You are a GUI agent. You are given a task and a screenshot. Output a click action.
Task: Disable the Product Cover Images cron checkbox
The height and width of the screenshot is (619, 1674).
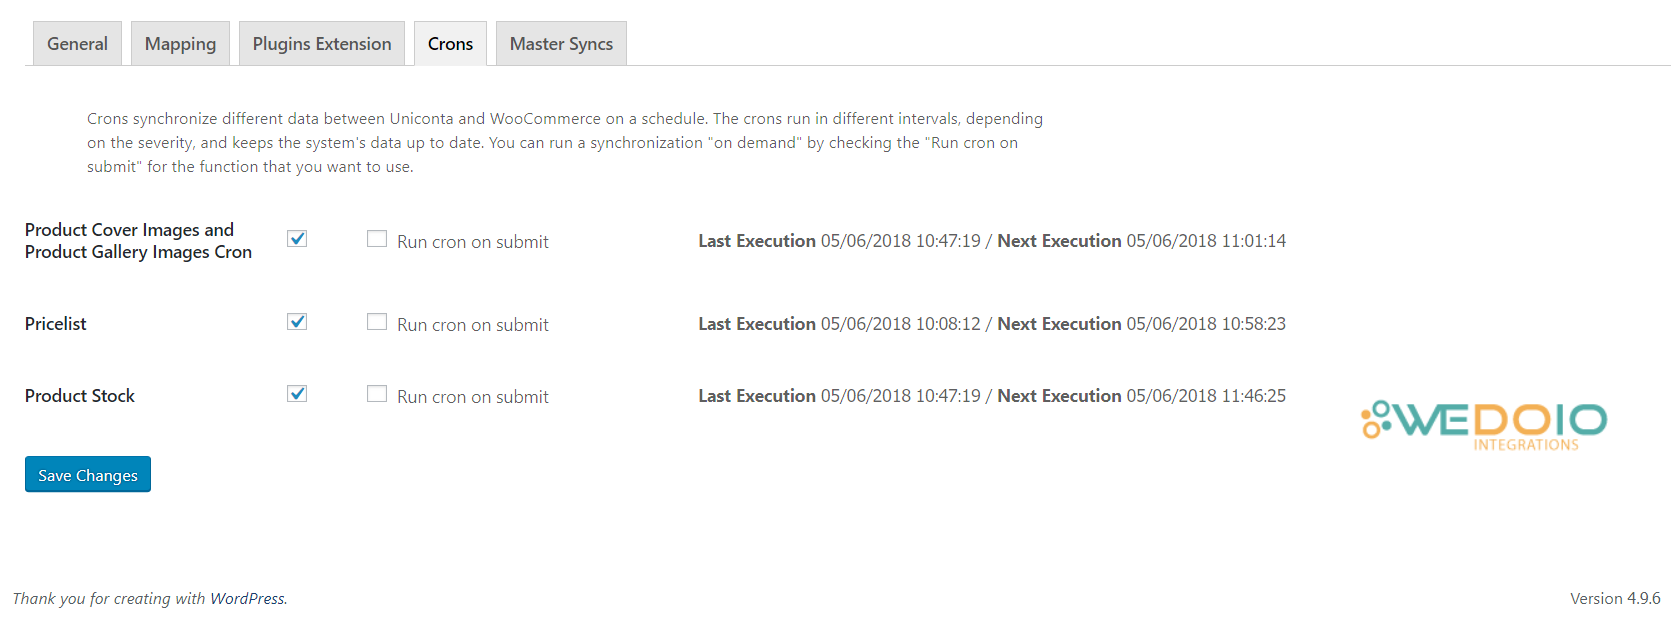[297, 239]
